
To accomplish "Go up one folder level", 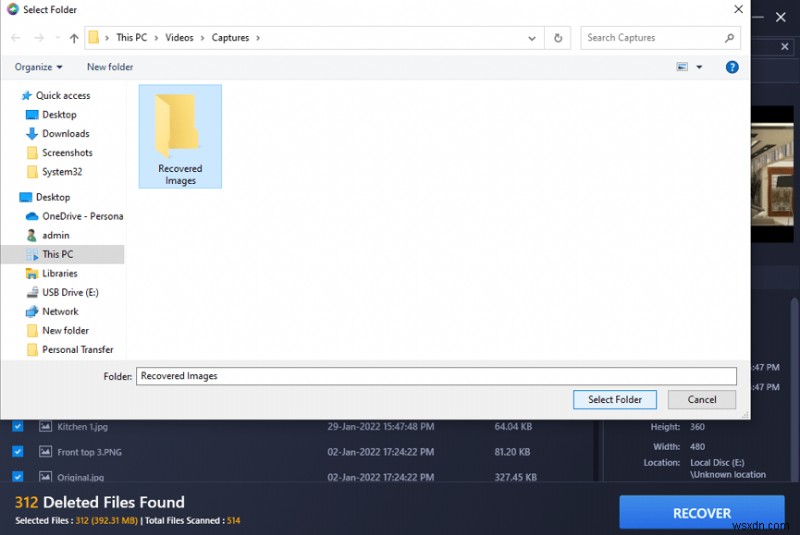I will click(74, 38).
